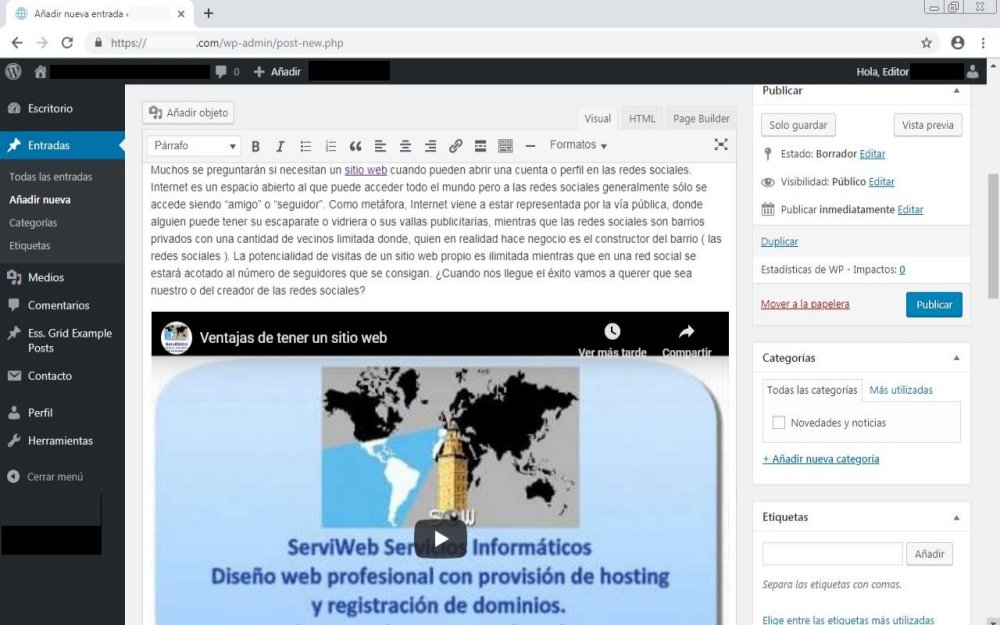Collapse the Categorías panel

956,358
